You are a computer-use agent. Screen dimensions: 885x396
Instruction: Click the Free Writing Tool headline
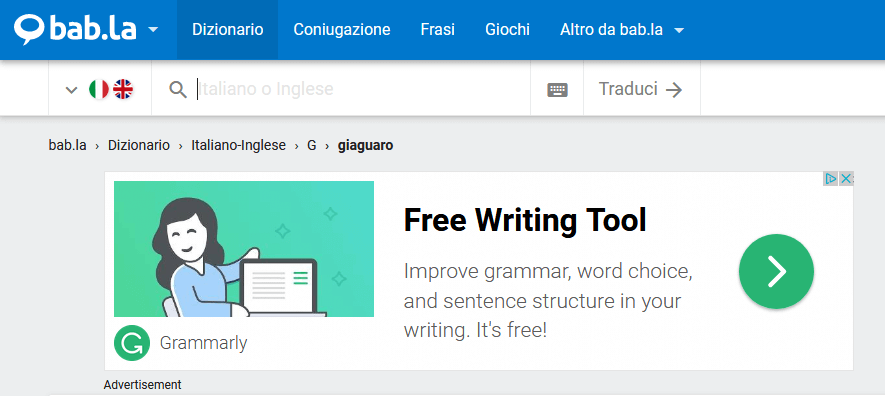pos(524,220)
